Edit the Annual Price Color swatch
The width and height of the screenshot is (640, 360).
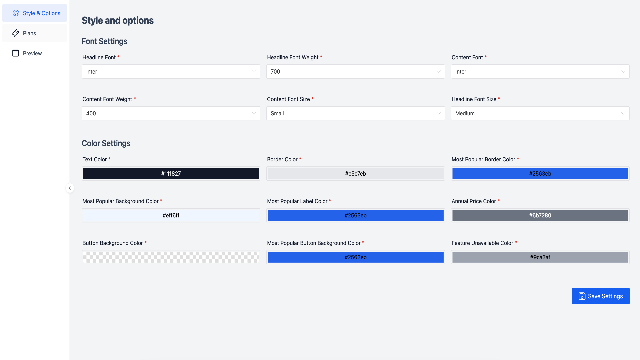[x=540, y=215]
